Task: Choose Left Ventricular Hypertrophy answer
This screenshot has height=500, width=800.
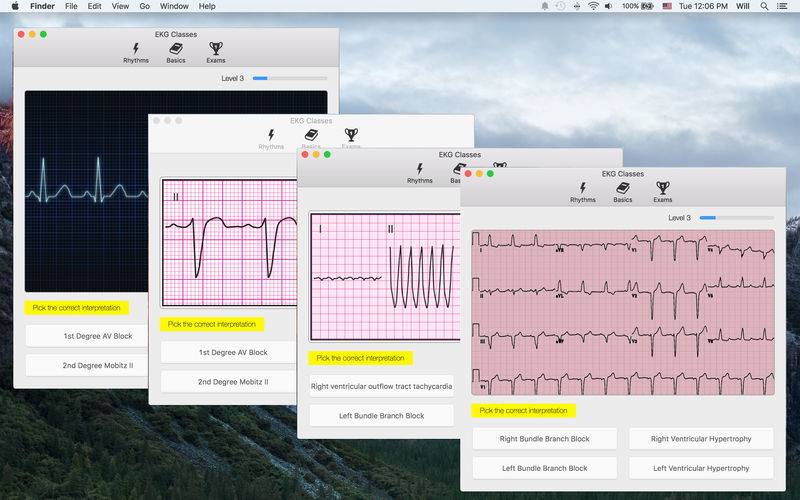Action: [701, 468]
